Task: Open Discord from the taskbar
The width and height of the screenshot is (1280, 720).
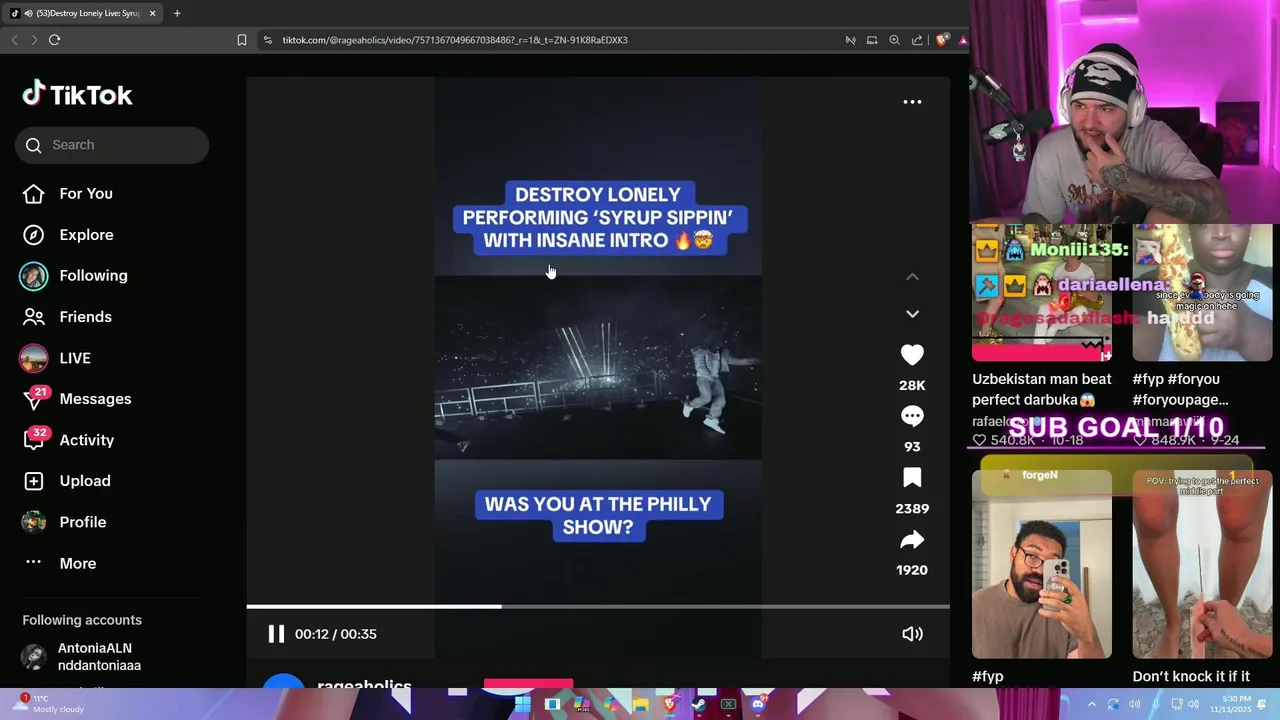Action: (x=758, y=704)
